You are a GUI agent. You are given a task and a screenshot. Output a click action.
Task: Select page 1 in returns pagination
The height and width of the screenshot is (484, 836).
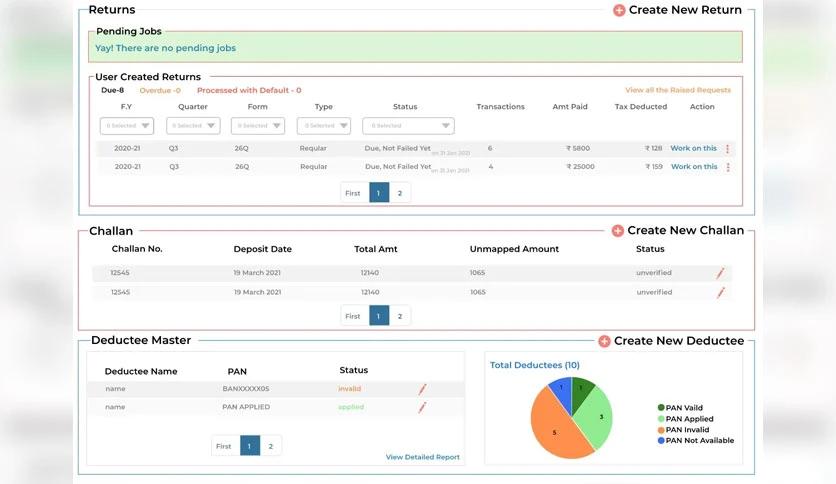(379, 193)
